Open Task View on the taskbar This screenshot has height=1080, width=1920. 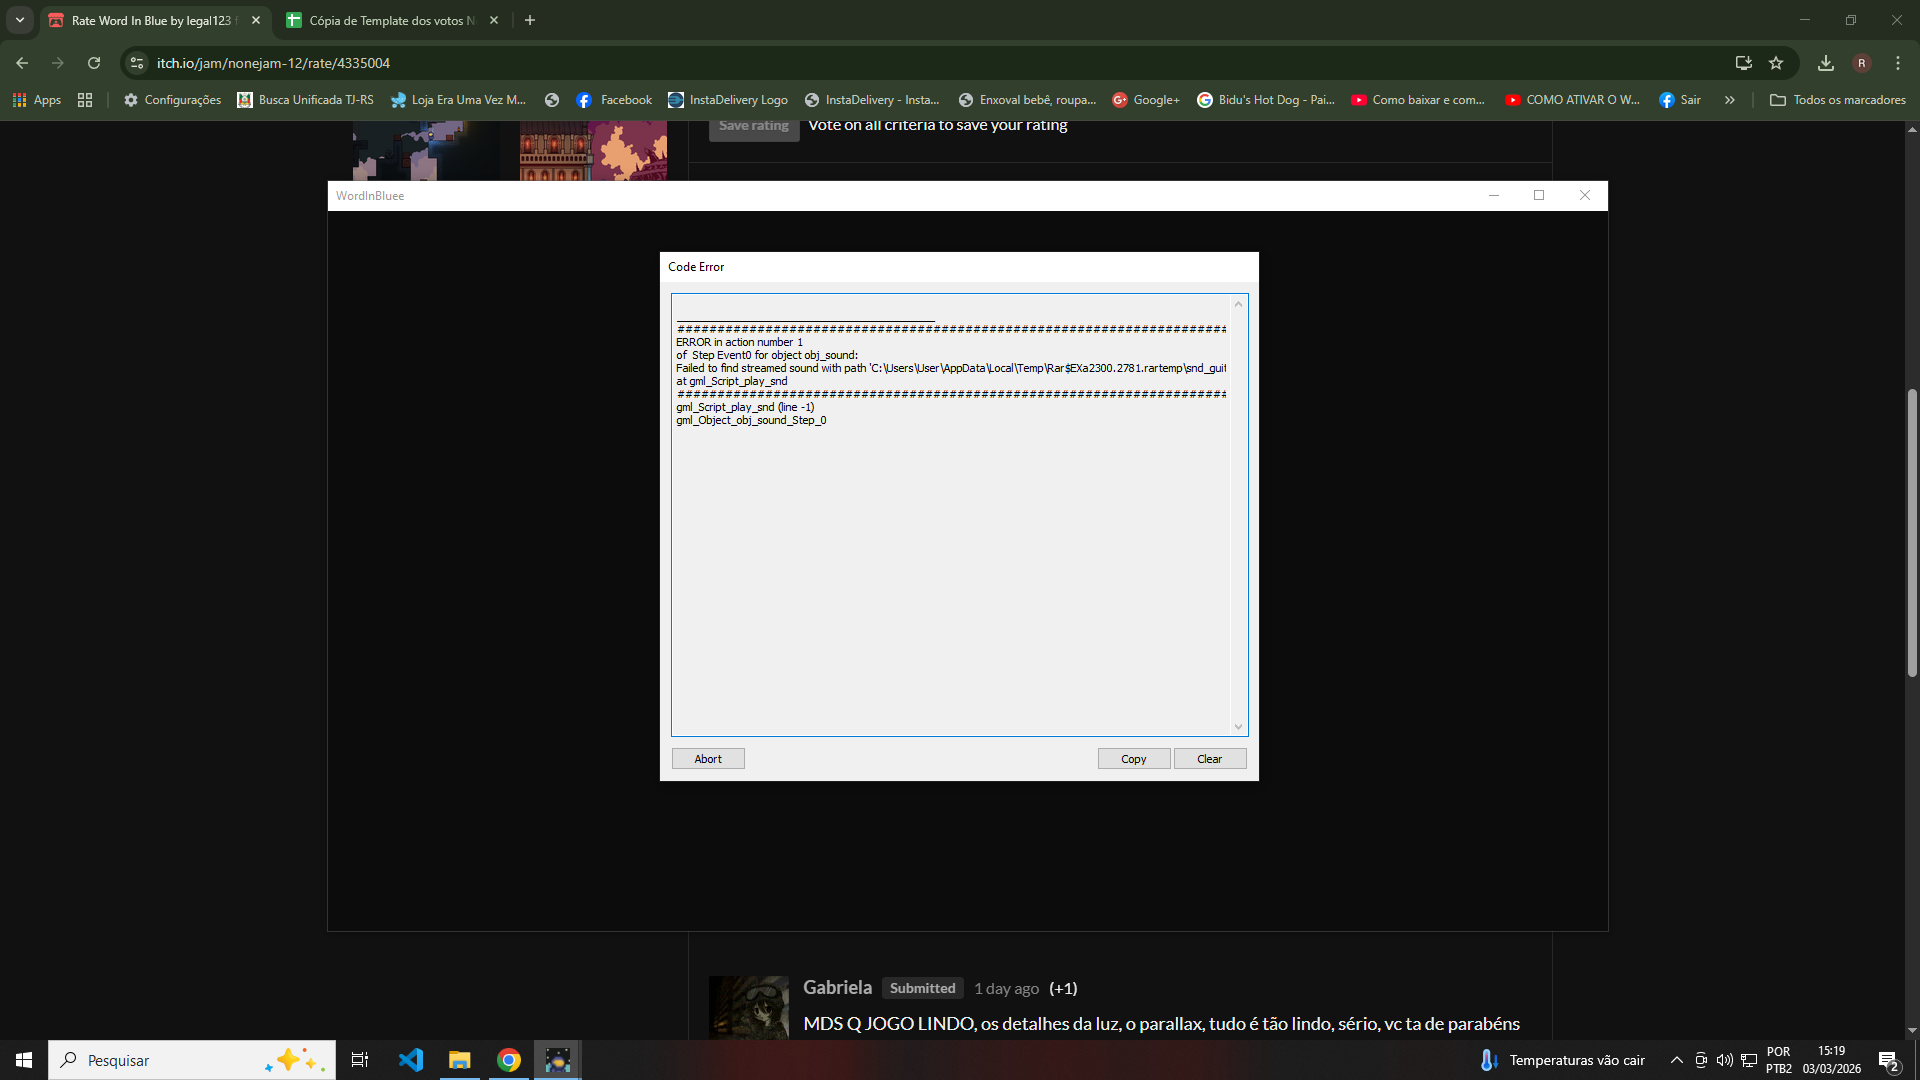pyautogui.click(x=360, y=1060)
